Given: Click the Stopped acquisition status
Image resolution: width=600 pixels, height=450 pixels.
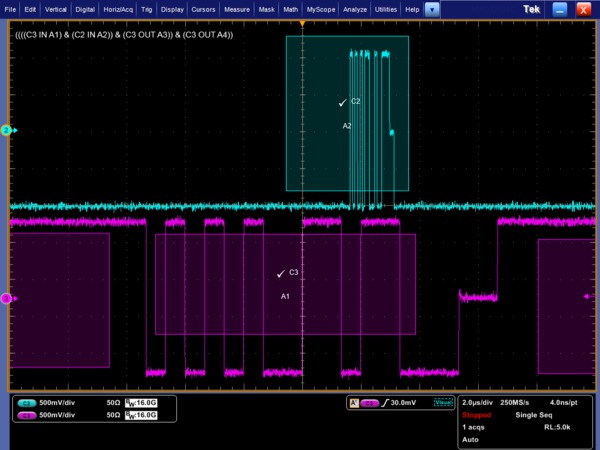Looking at the screenshot, I should pyautogui.click(x=477, y=414).
